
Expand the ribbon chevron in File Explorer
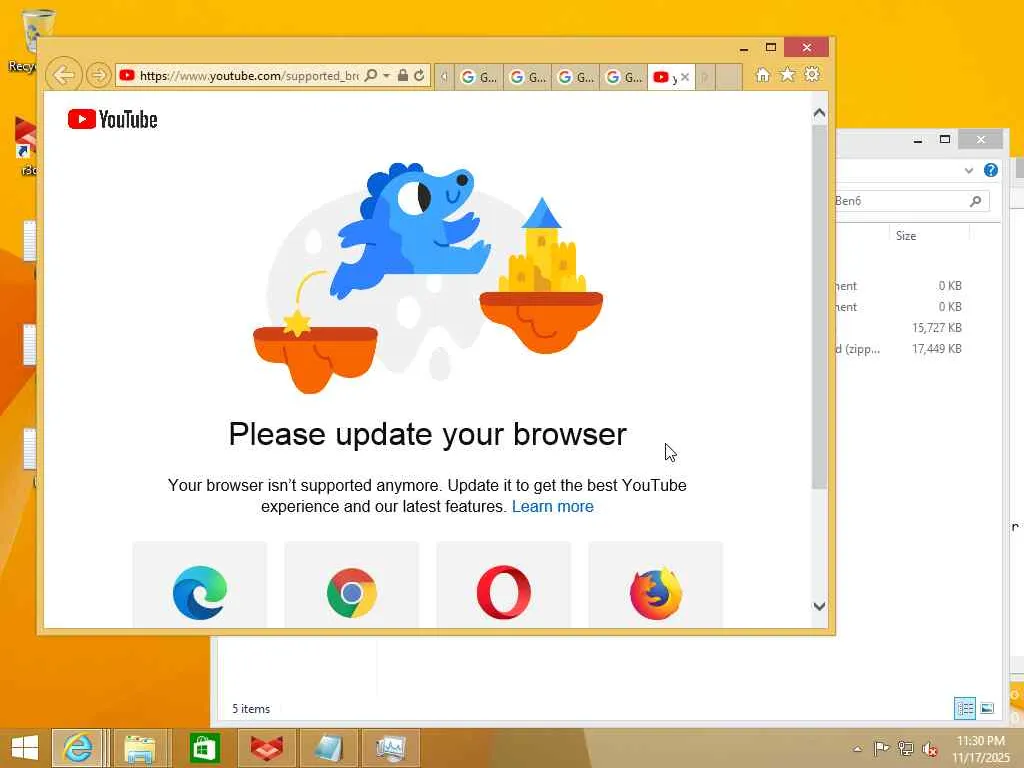click(x=968, y=170)
